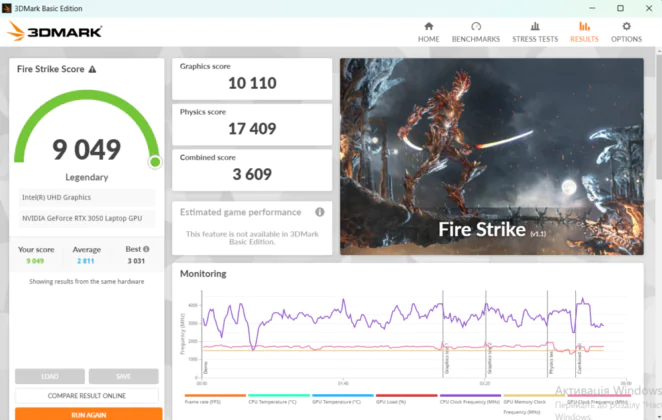Screen dimensions: 662x420
Task: Click the Physics test chart marker
Action: pos(551,363)
